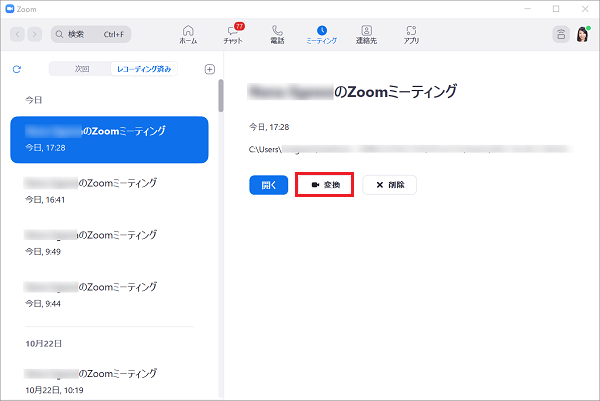
Task: Click the meeting list scrollbar
Action: [x=221, y=96]
